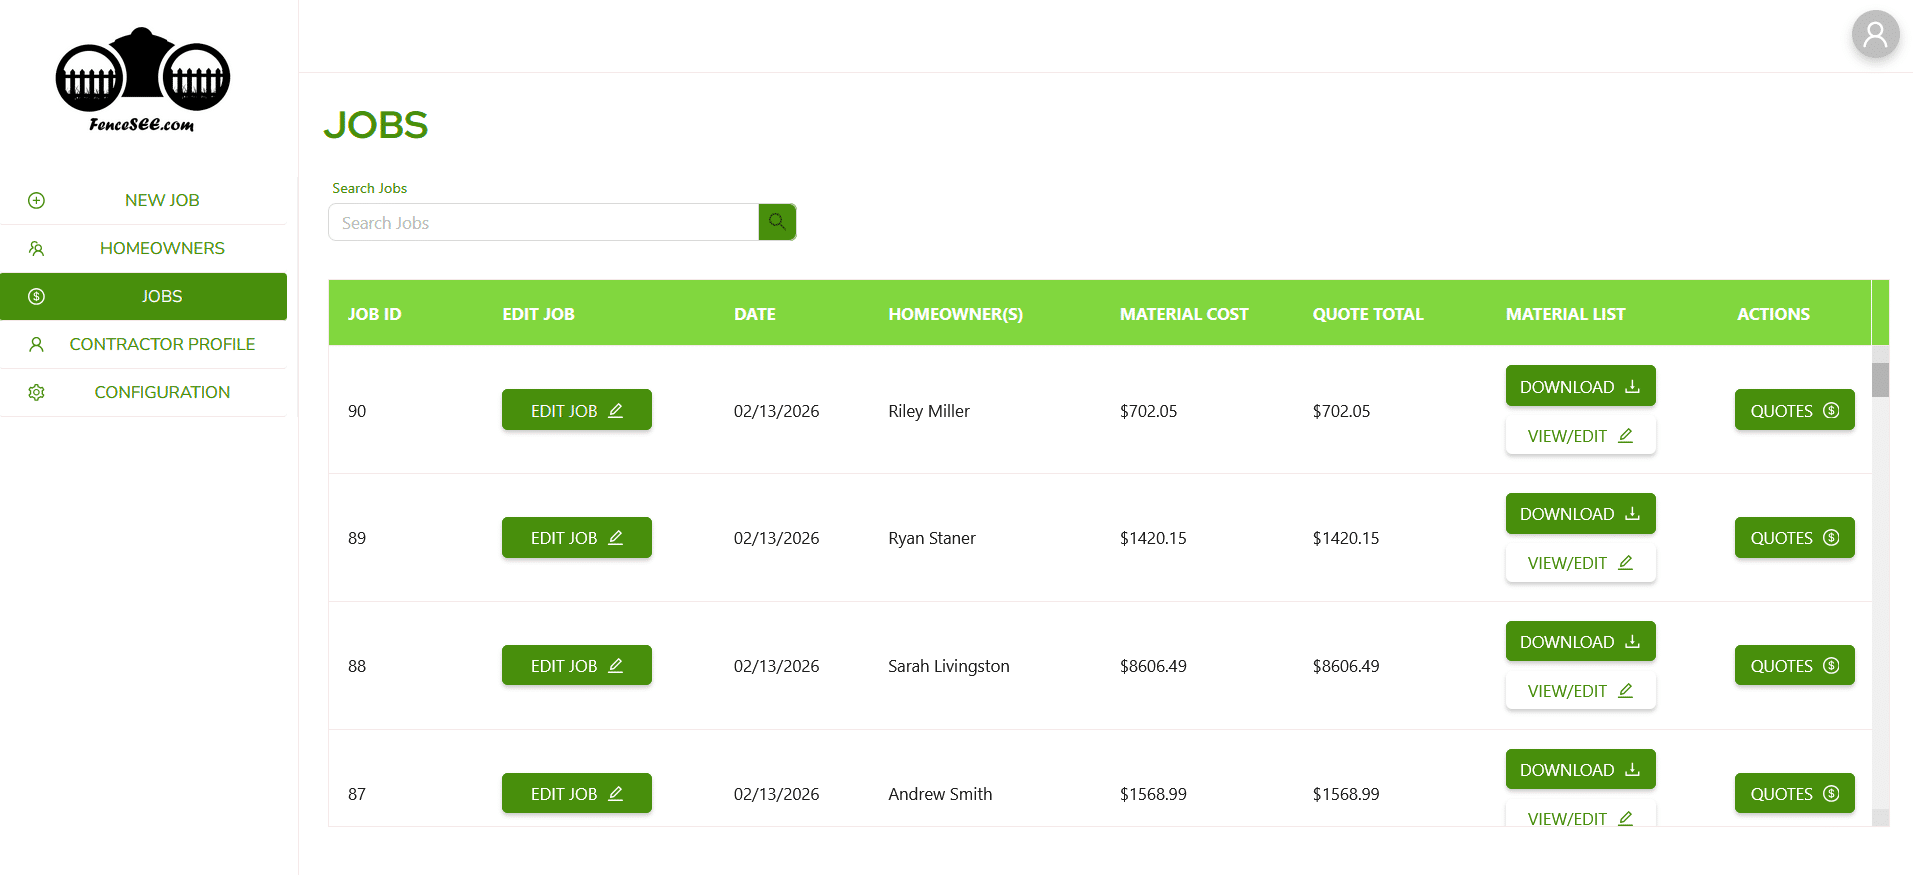
Task: Click the people icon beside Homeowners
Action: click(x=37, y=248)
